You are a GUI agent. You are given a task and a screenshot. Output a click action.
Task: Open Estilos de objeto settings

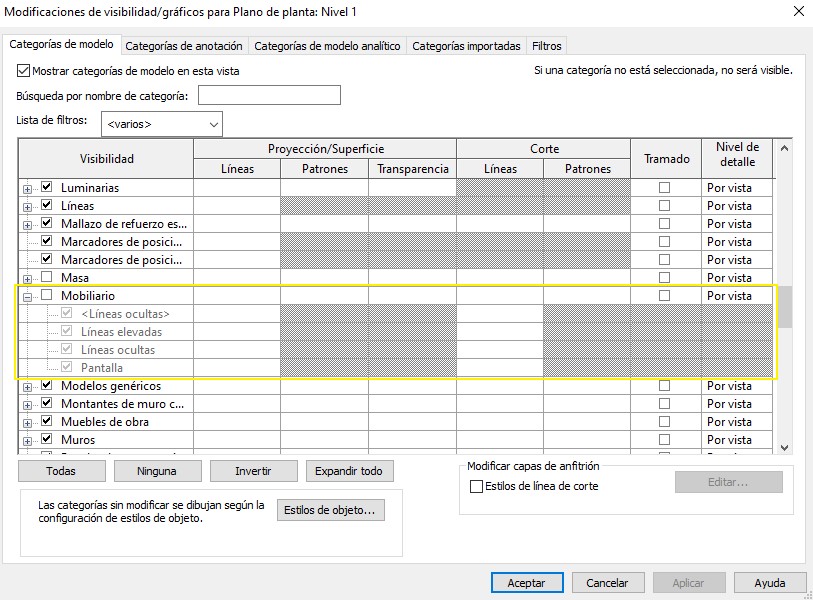pos(330,510)
